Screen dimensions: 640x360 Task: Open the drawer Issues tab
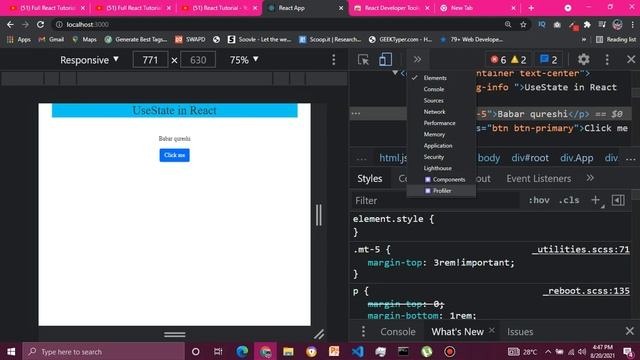[x=520, y=332]
